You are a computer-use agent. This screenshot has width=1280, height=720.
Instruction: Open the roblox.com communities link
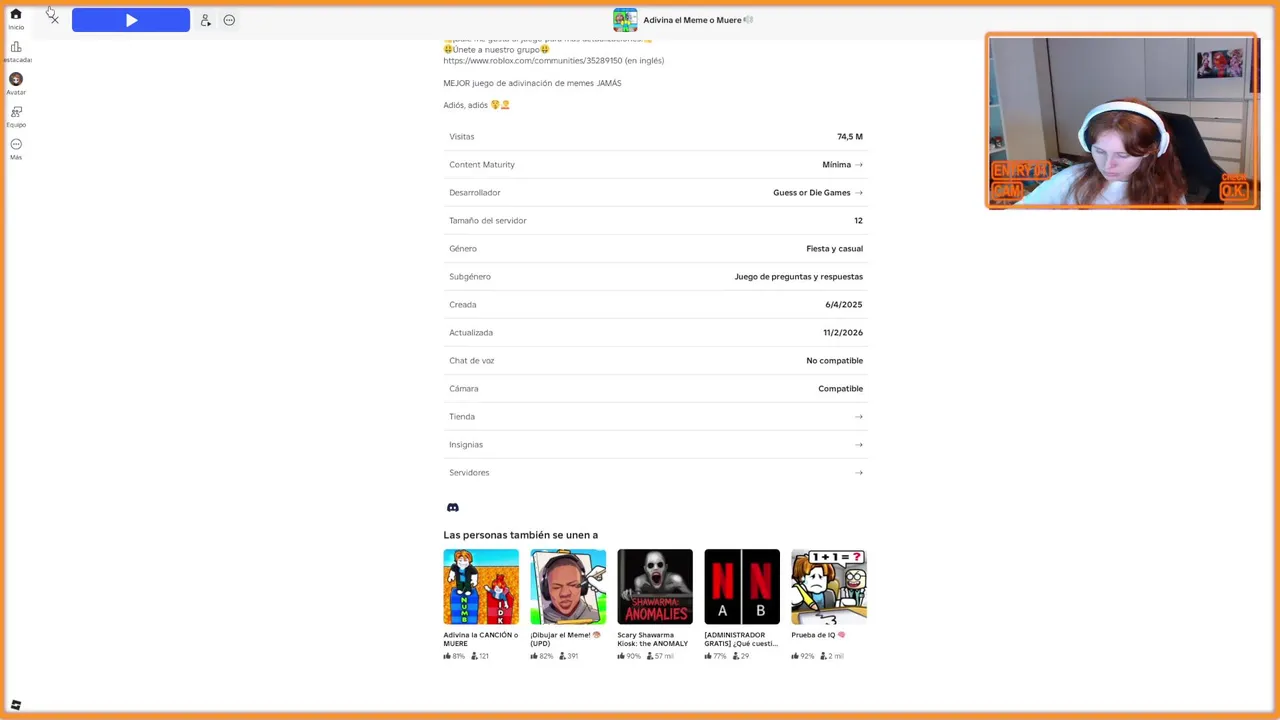[x=533, y=61]
